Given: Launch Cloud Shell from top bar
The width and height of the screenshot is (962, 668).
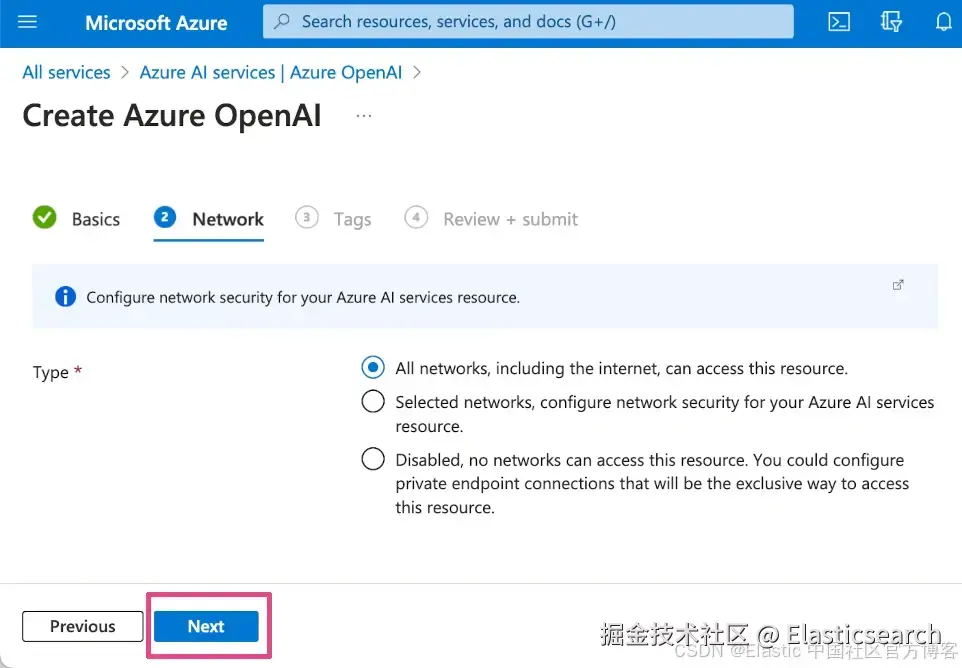Looking at the screenshot, I should point(839,22).
